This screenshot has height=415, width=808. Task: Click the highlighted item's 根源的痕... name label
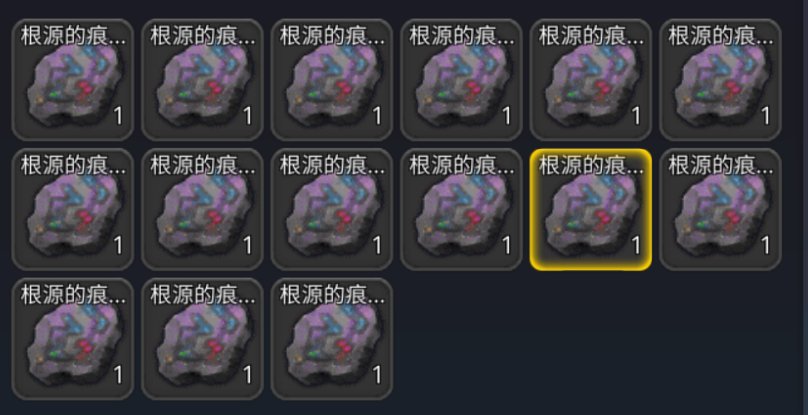tap(591, 165)
